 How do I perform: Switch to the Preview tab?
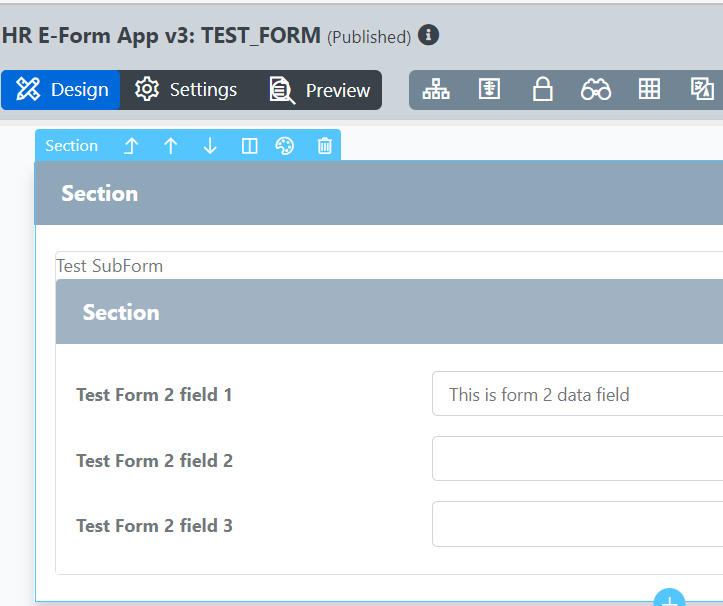pyautogui.click(x=320, y=90)
